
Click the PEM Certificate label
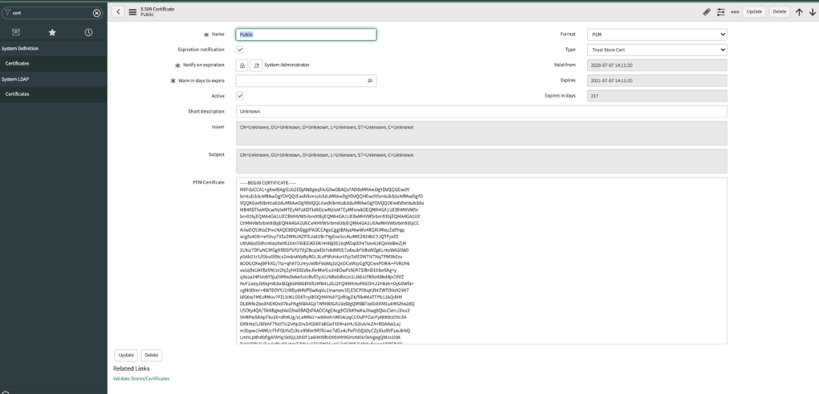209,182
